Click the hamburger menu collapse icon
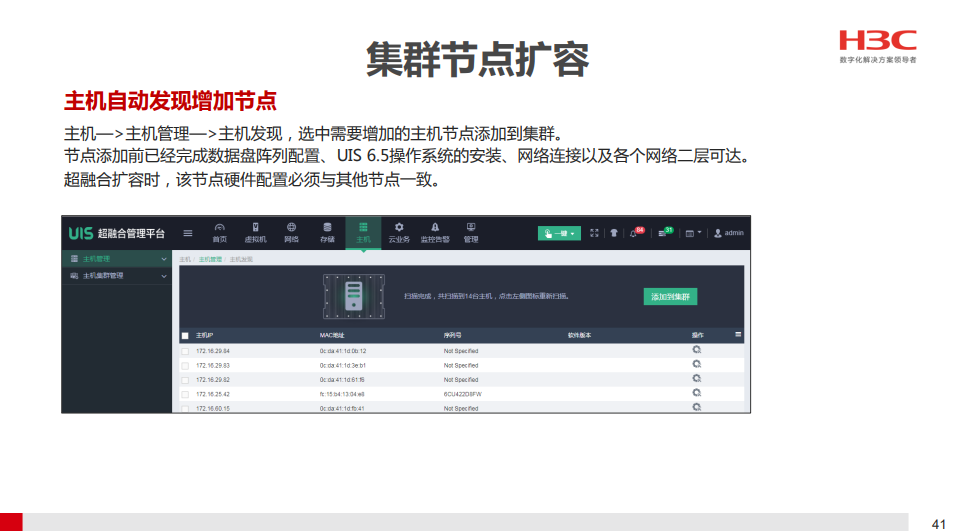The image size is (953, 531). pos(188,233)
